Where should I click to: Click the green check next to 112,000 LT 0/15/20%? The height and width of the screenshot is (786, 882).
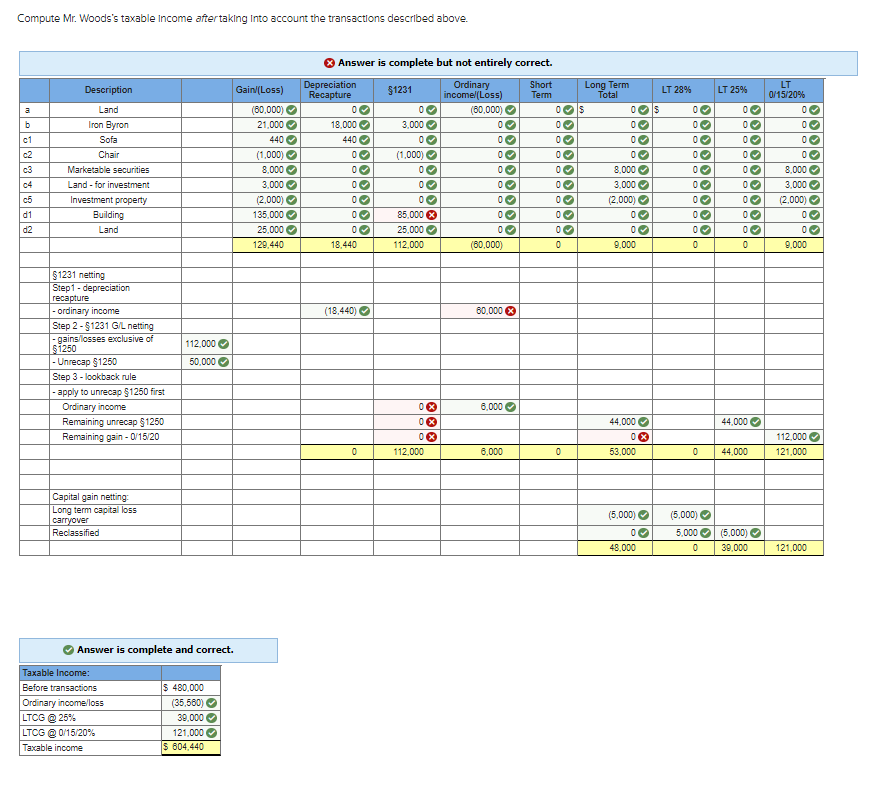tap(814, 437)
